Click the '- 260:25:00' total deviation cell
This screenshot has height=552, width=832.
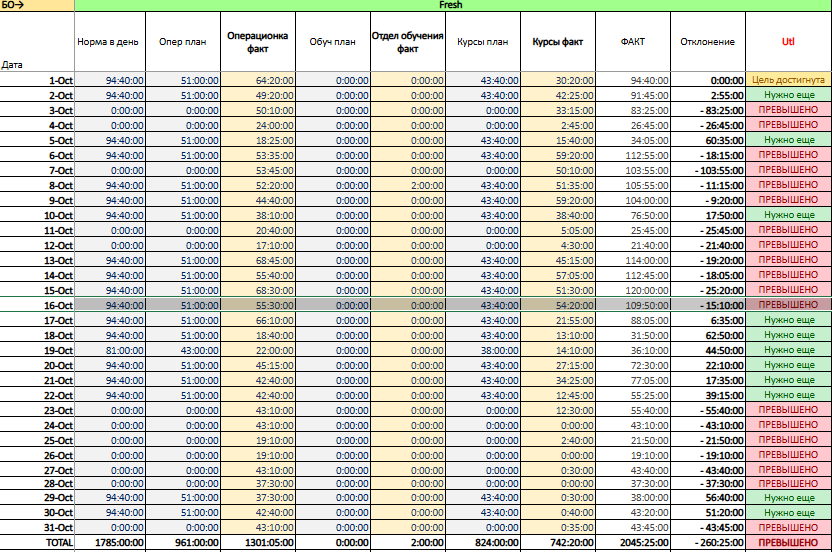click(x=708, y=542)
